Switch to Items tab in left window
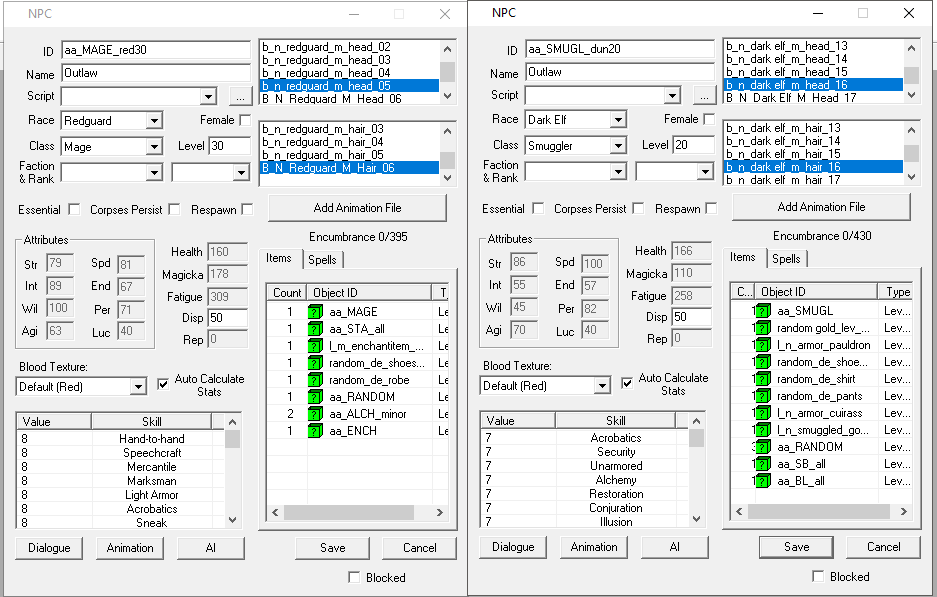Viewport: 937px width, 597px height. (x=279, y=258)
